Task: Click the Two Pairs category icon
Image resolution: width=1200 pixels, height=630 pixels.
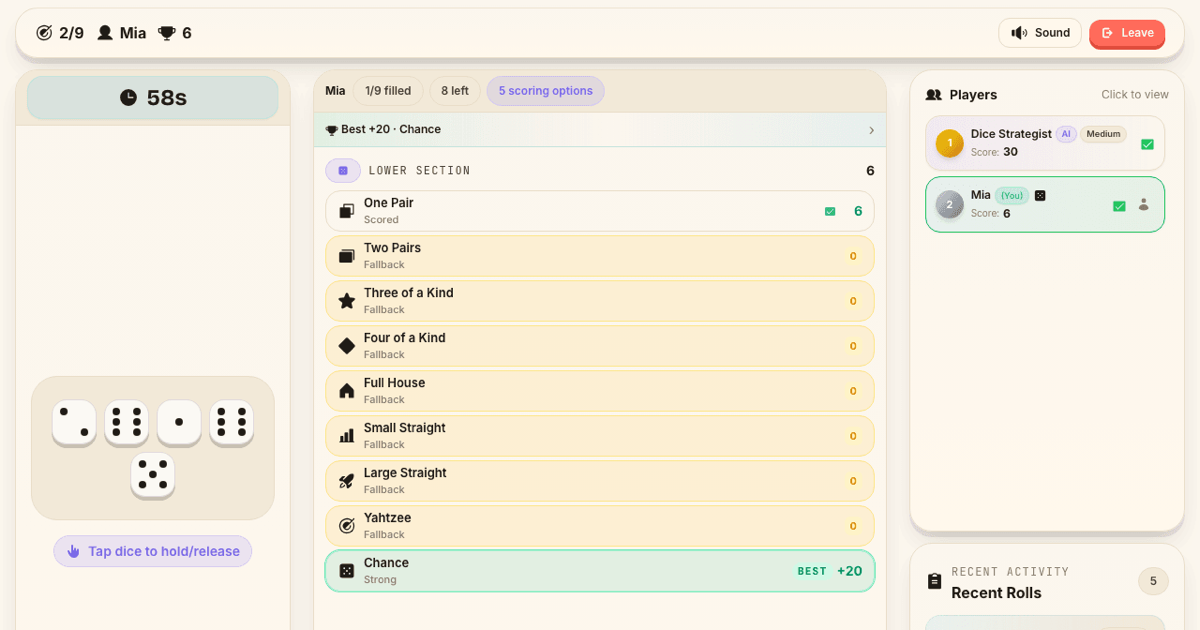Action: (x=347, y=256)
